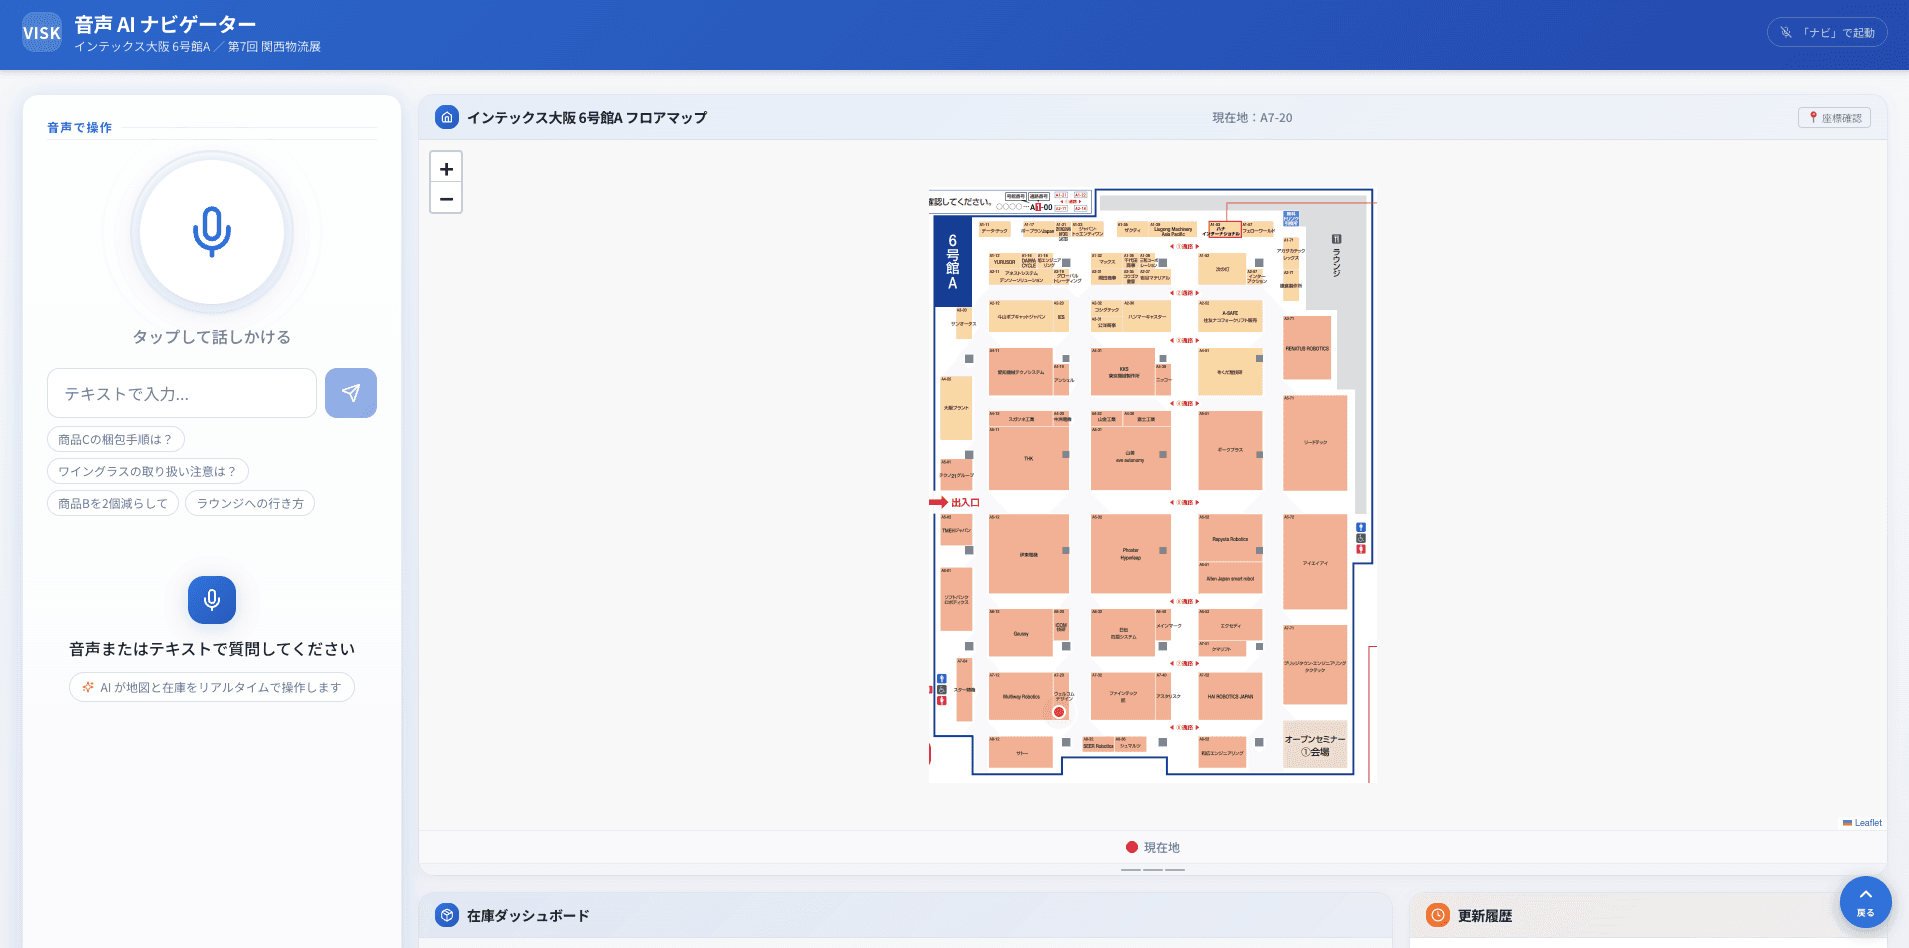The image size is (1909, 948).
Task: Click the オープンセミナー①会場 area
Action: coord(1315,745)
